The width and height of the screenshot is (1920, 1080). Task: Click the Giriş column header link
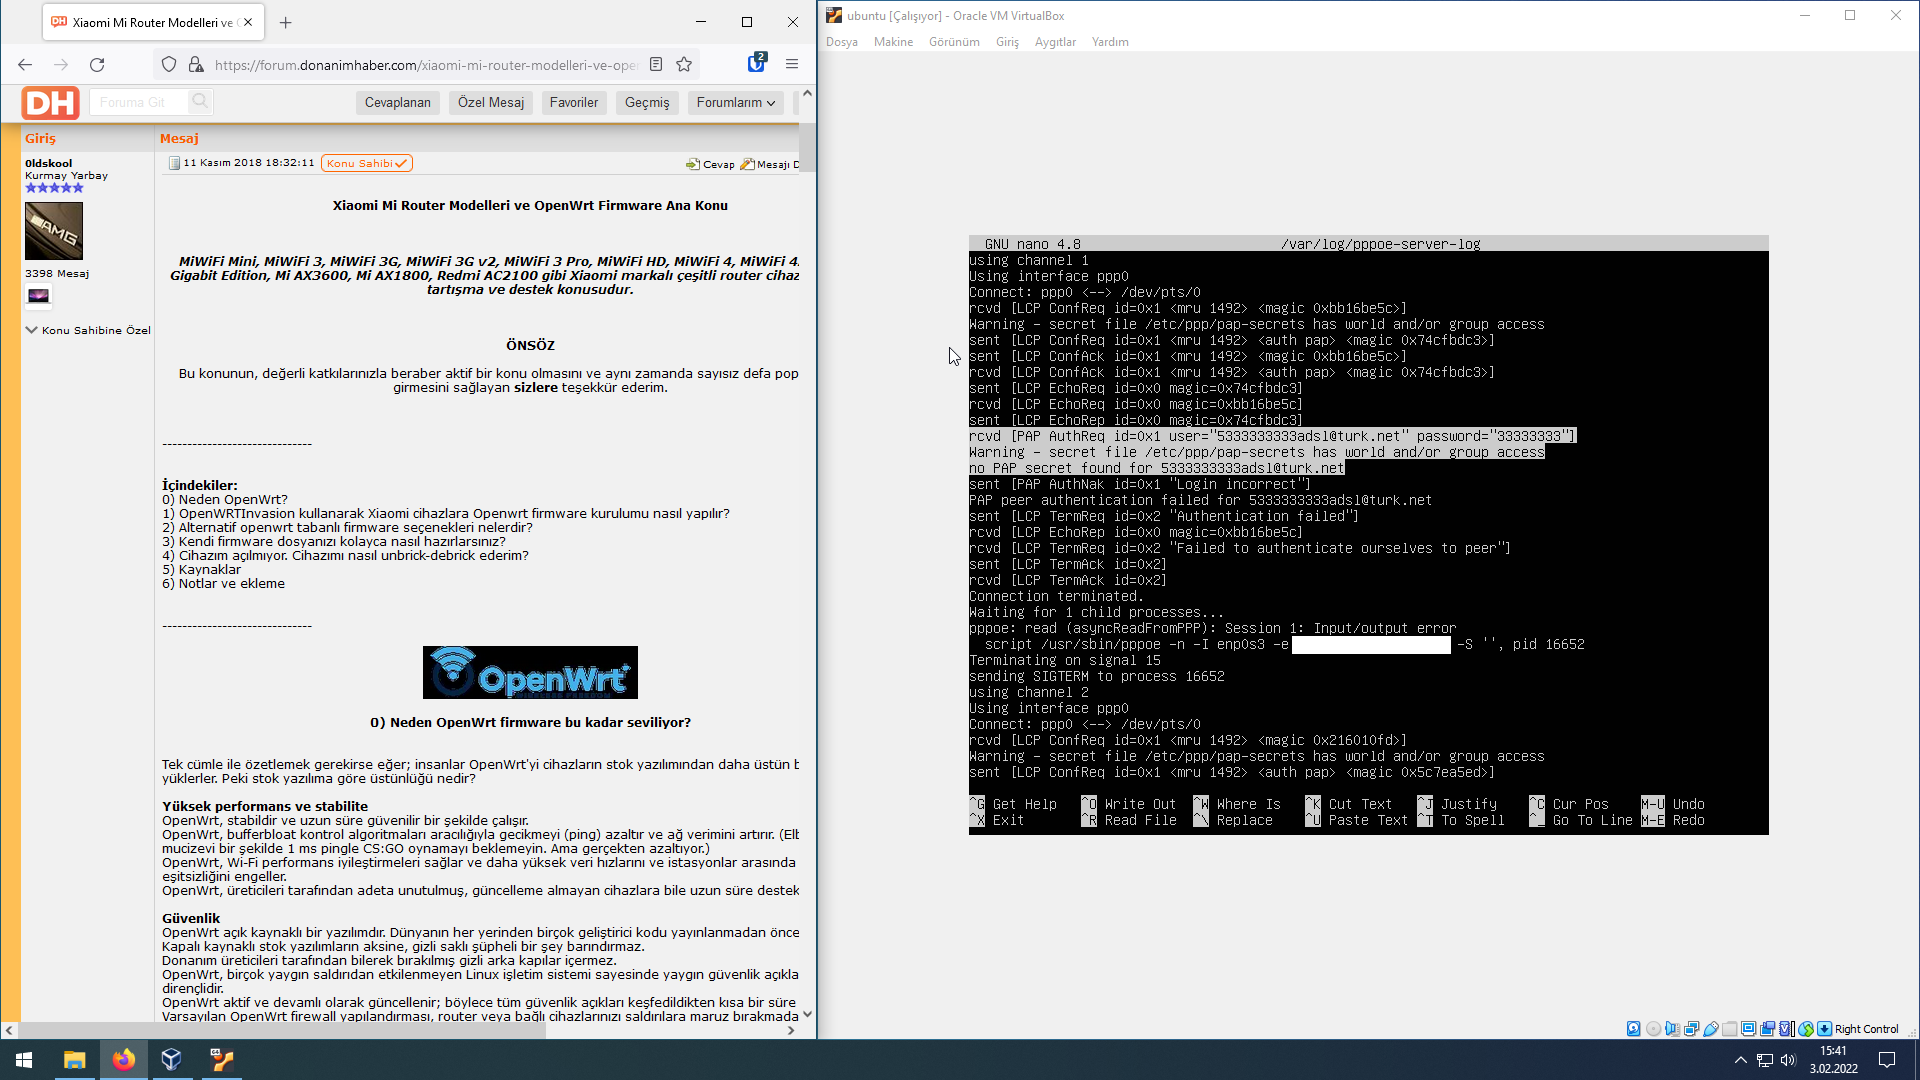40,138
